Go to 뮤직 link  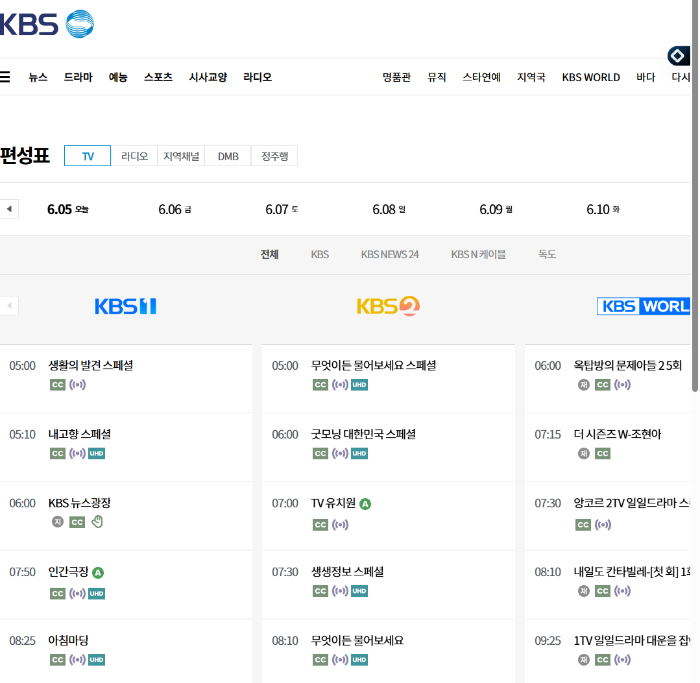pos(437,77)
